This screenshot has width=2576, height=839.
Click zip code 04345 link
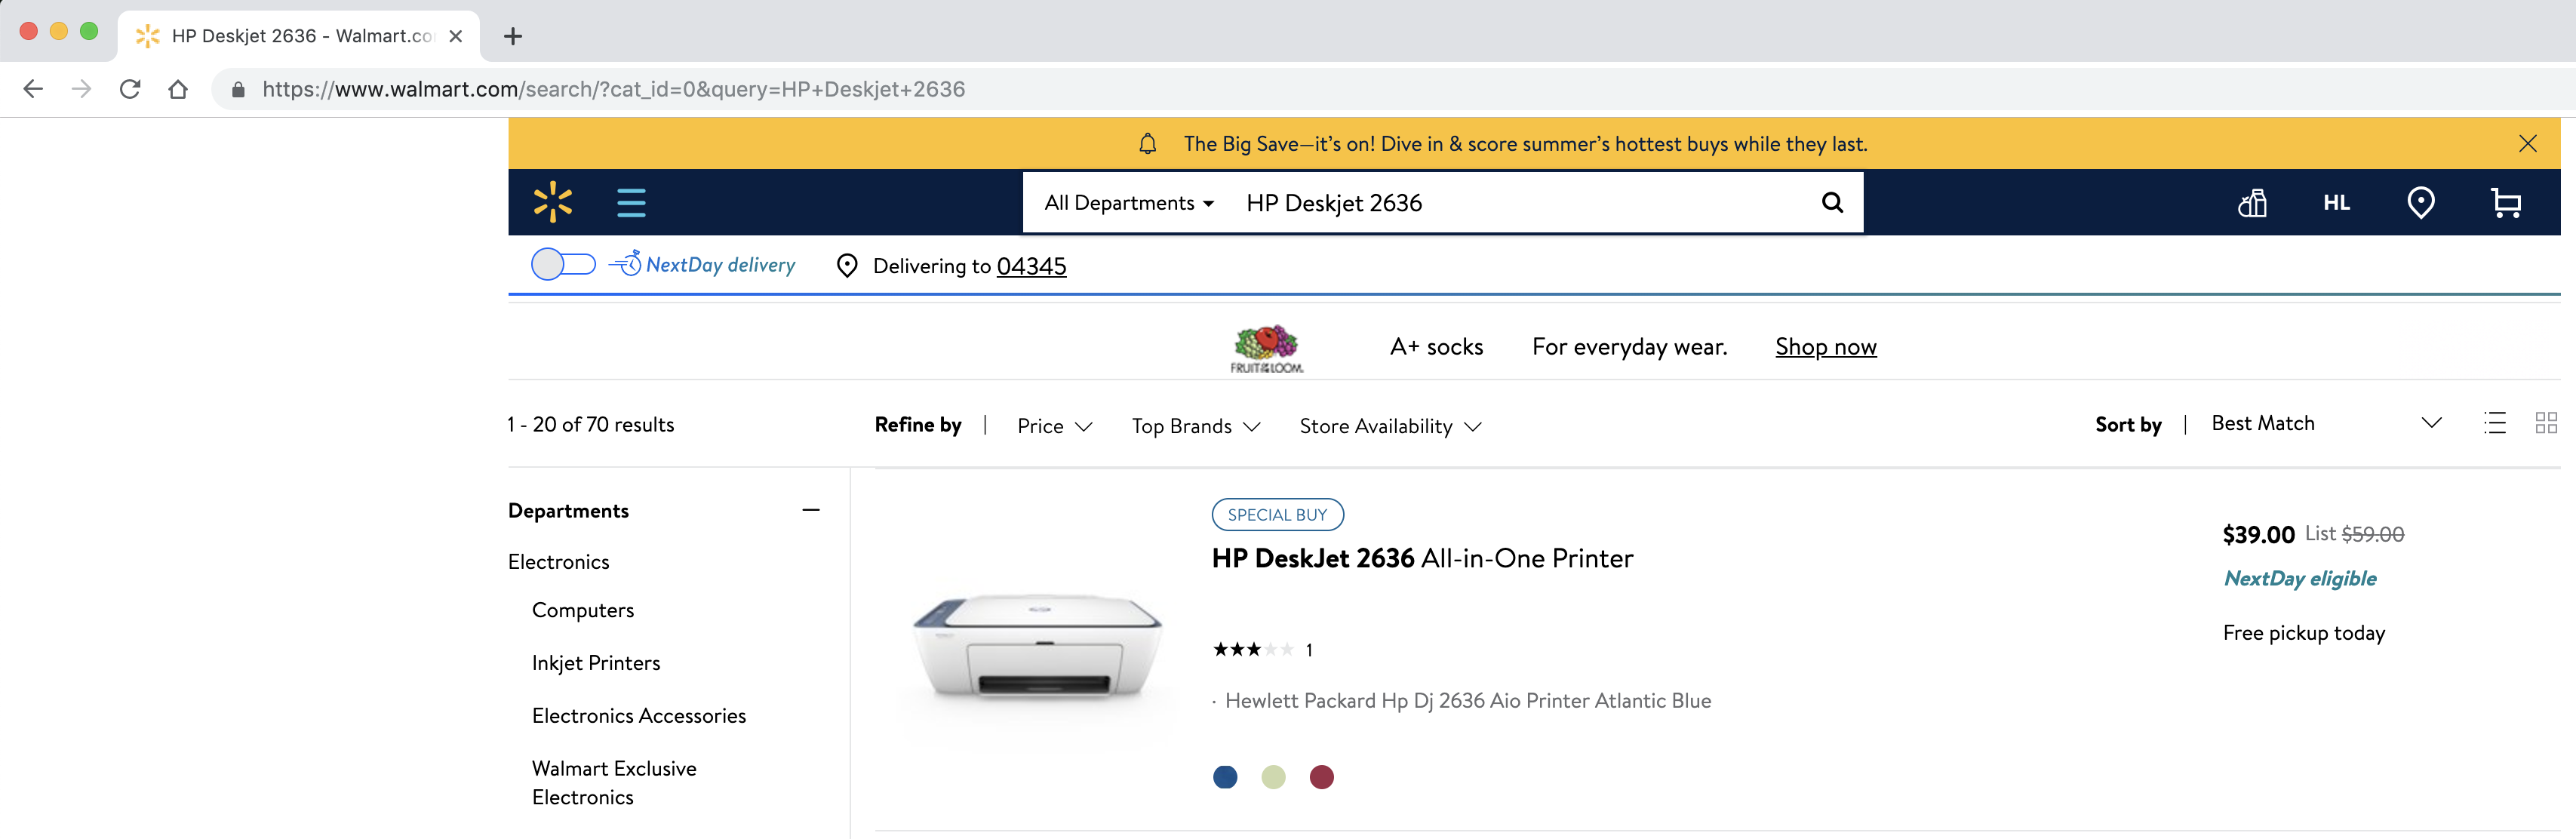pyautogui.click(x=1031, y=266)
